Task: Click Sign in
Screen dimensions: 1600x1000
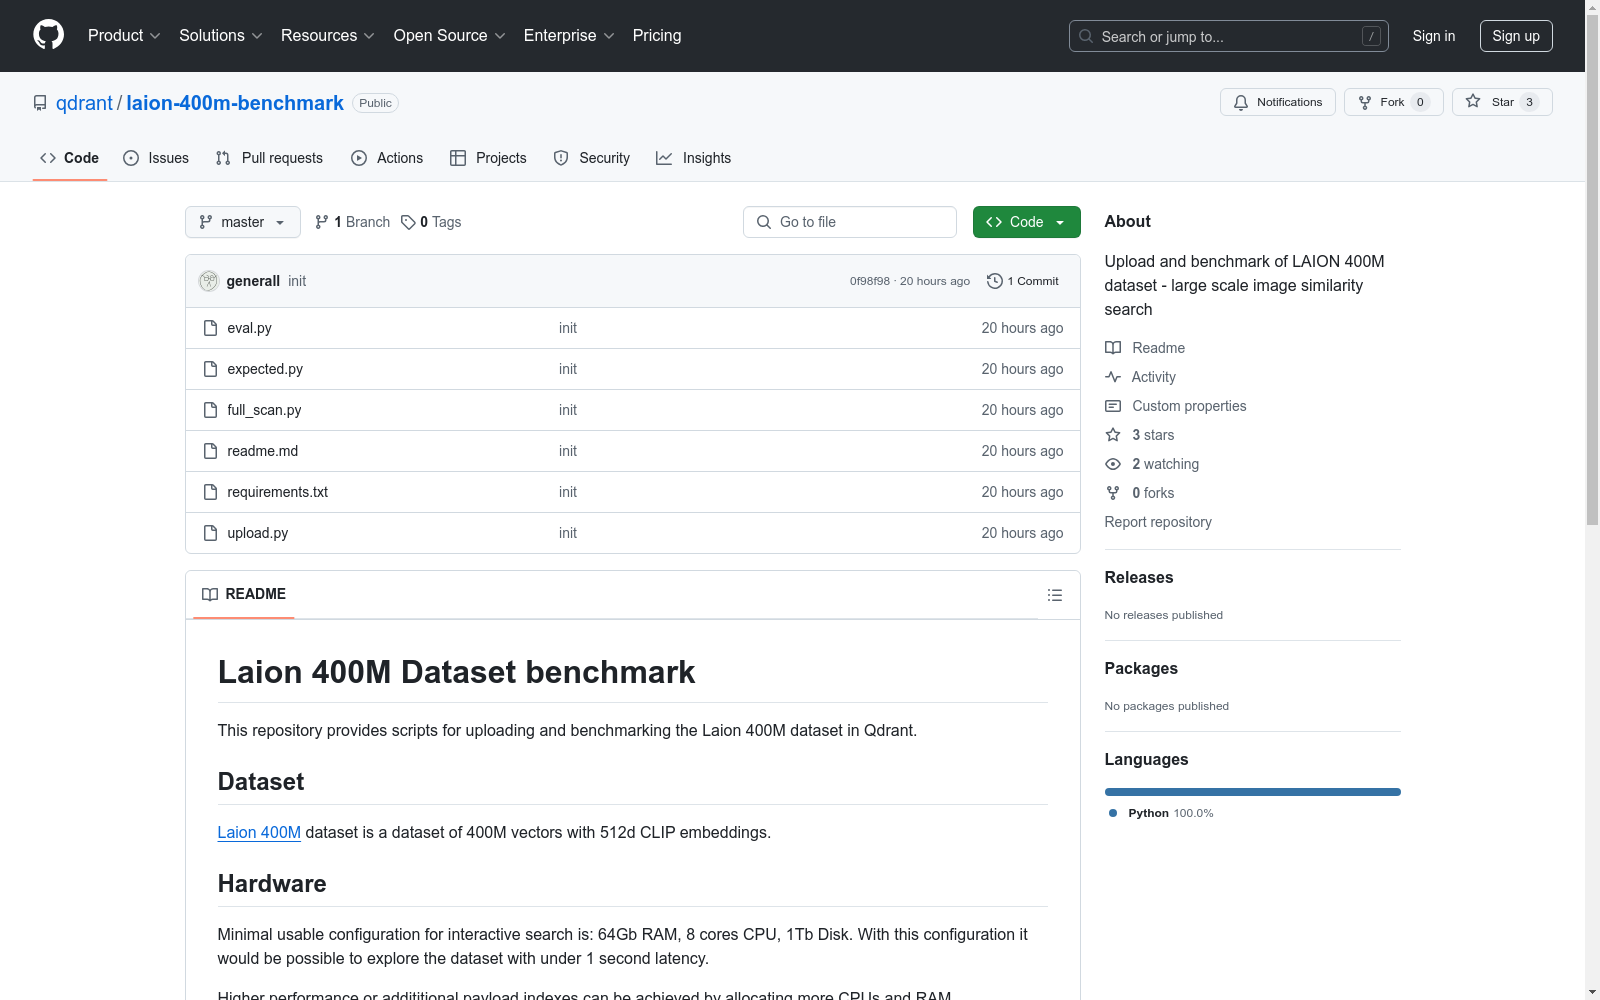Action: [x=1434, y=36]
